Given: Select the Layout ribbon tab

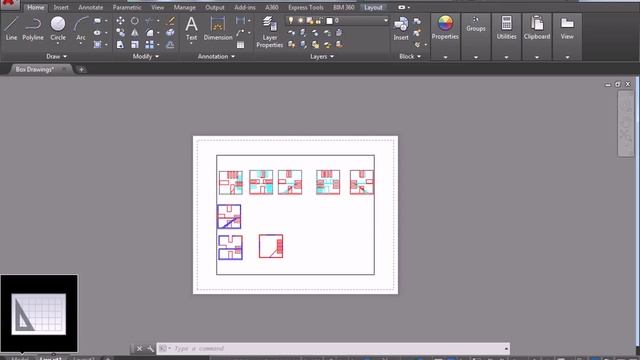Looking at the screenshot, I should pos(373,7).
